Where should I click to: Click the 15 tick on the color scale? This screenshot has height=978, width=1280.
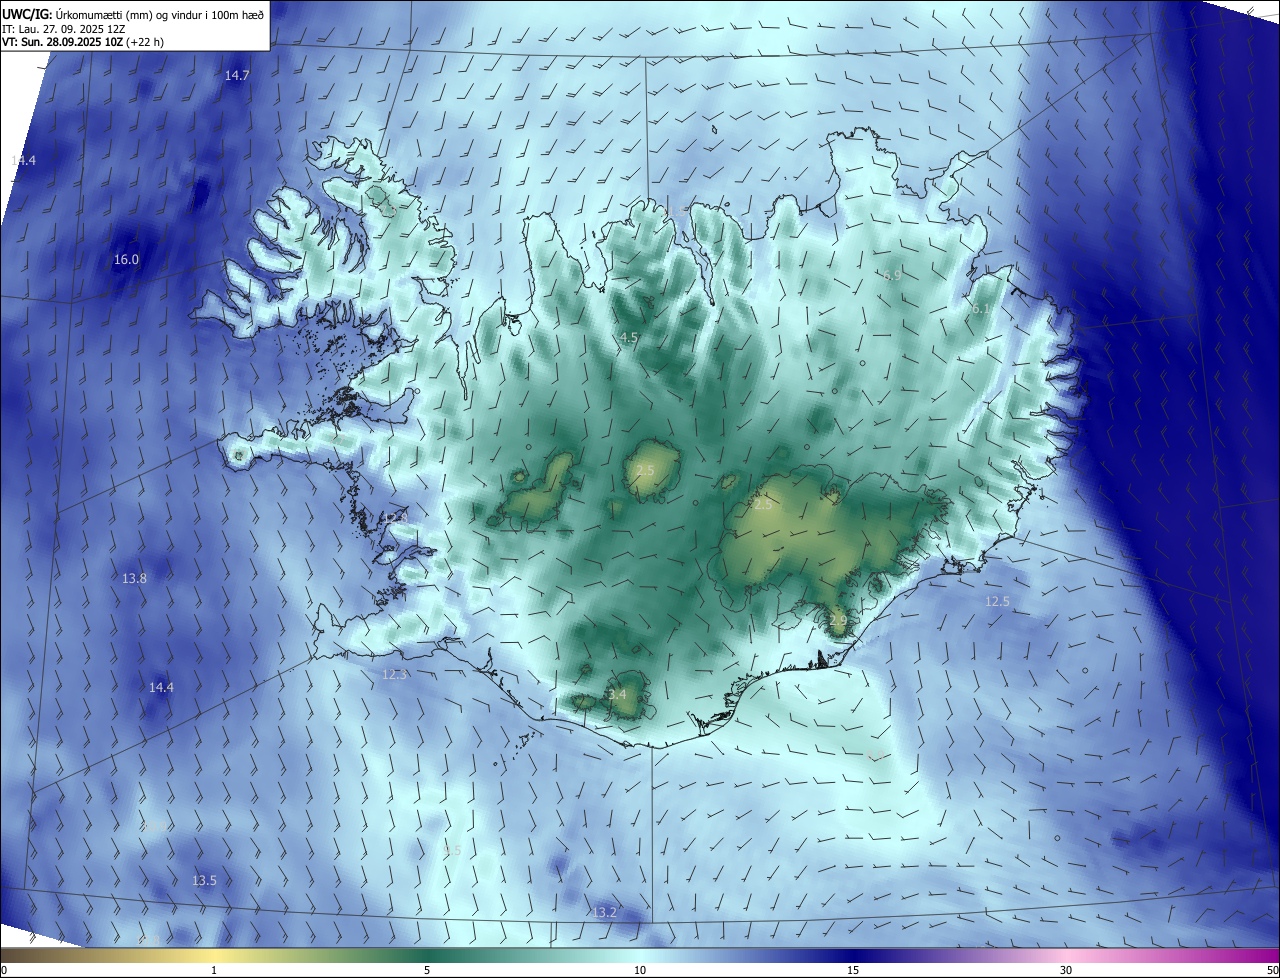(x=853, y=970)
